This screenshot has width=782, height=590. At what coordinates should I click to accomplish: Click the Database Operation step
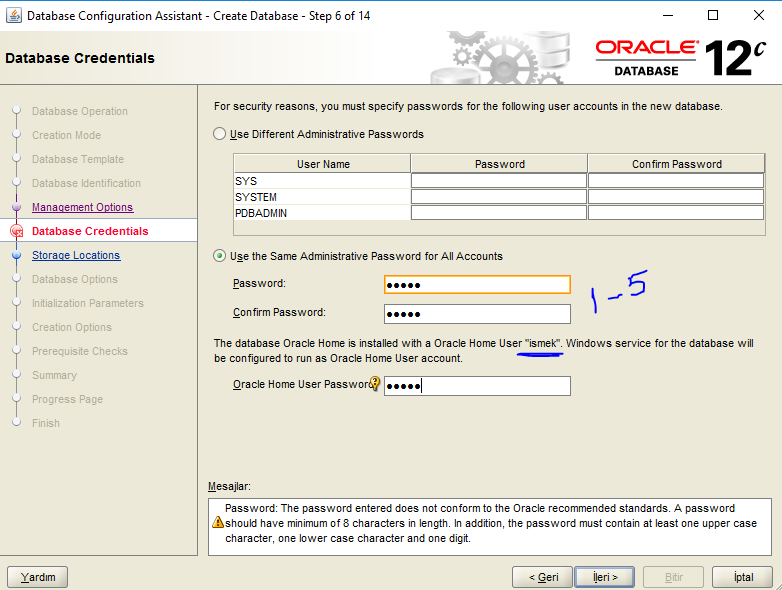coord(80,111)
